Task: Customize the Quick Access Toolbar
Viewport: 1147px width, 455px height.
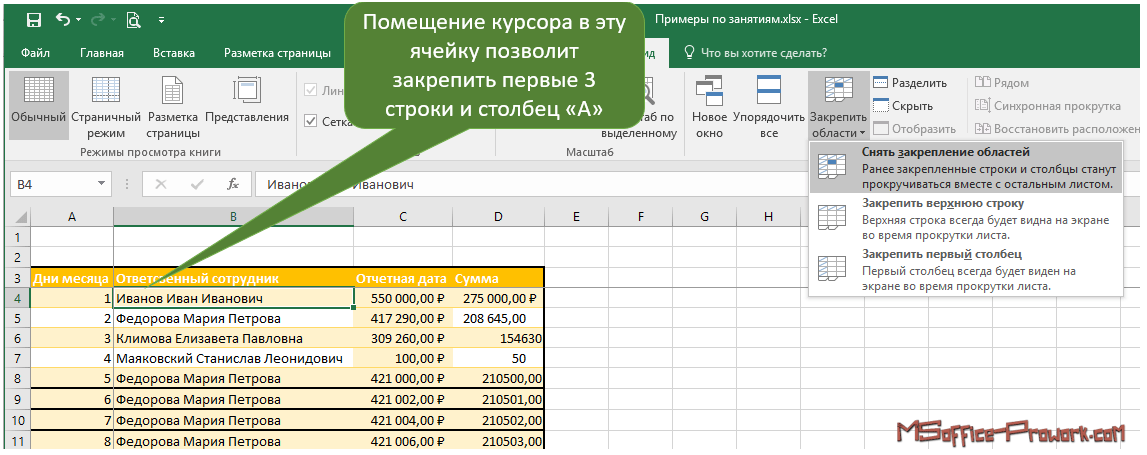Action: [161, 20]
